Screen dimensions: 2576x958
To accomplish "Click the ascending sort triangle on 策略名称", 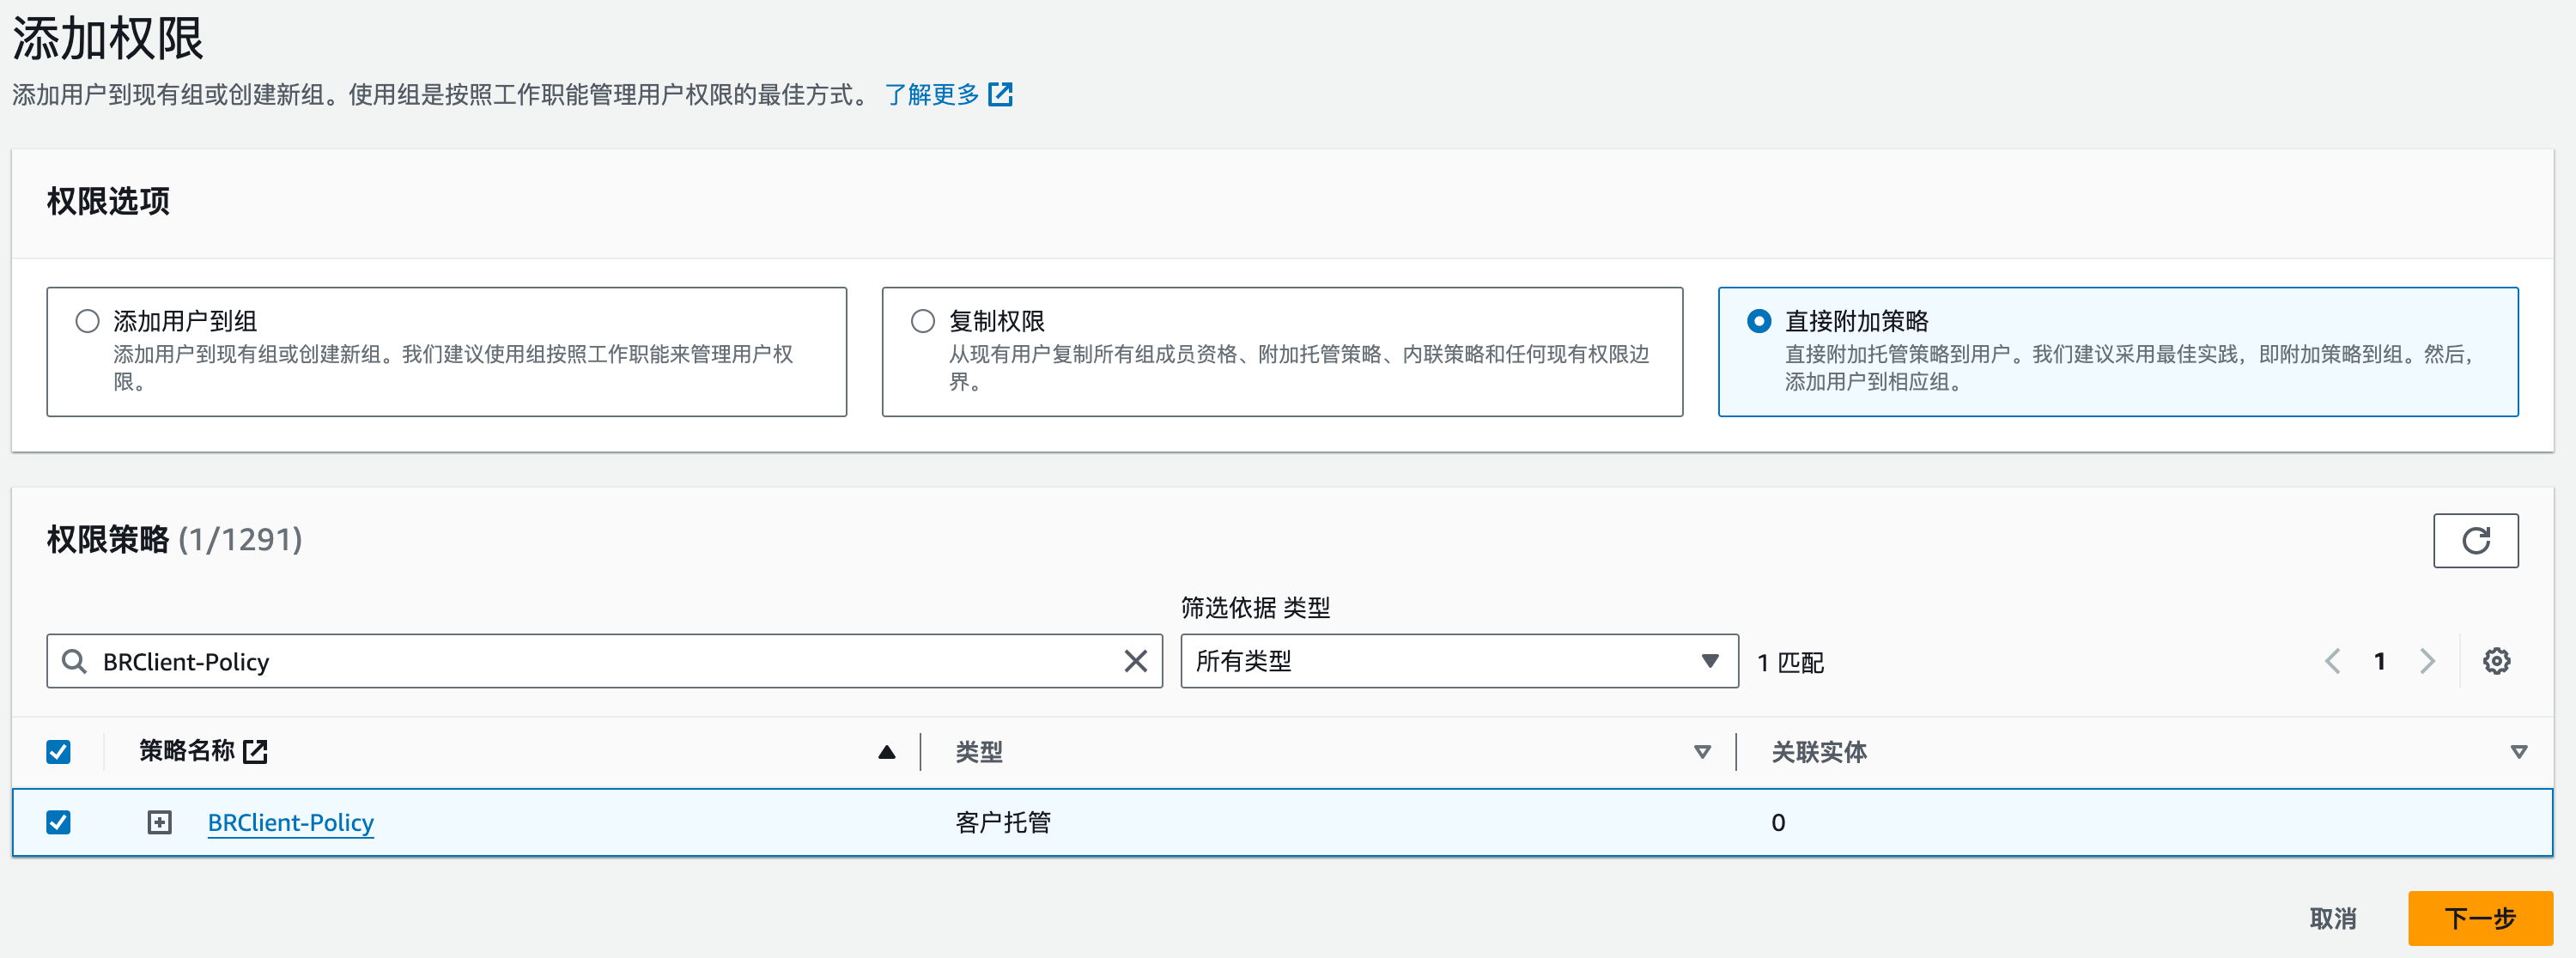I will (886, 751).
